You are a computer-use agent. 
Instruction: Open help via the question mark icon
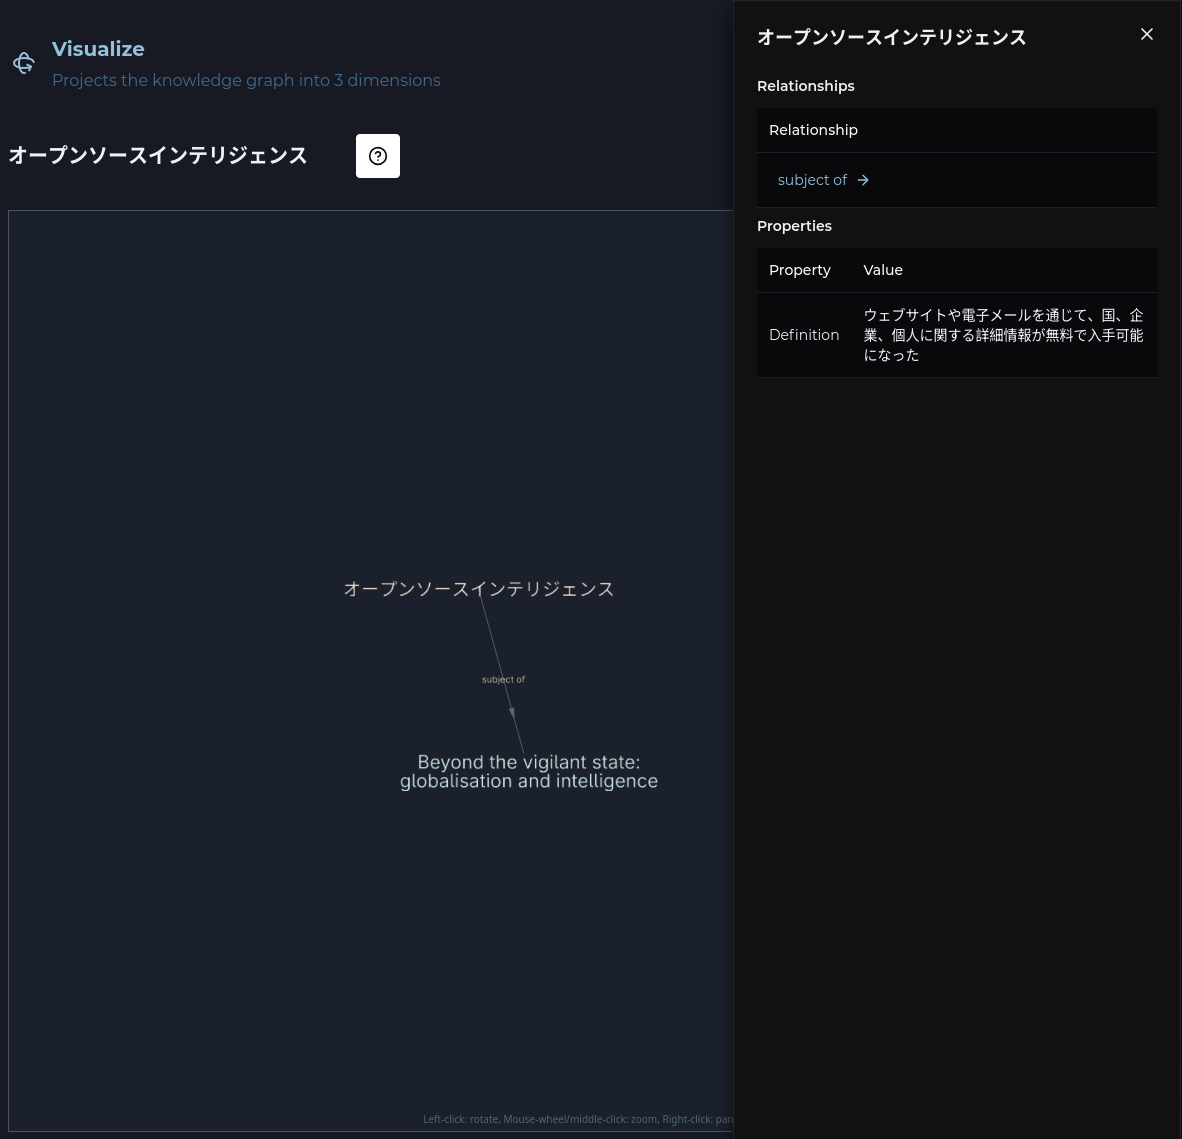tap(378, 156)
